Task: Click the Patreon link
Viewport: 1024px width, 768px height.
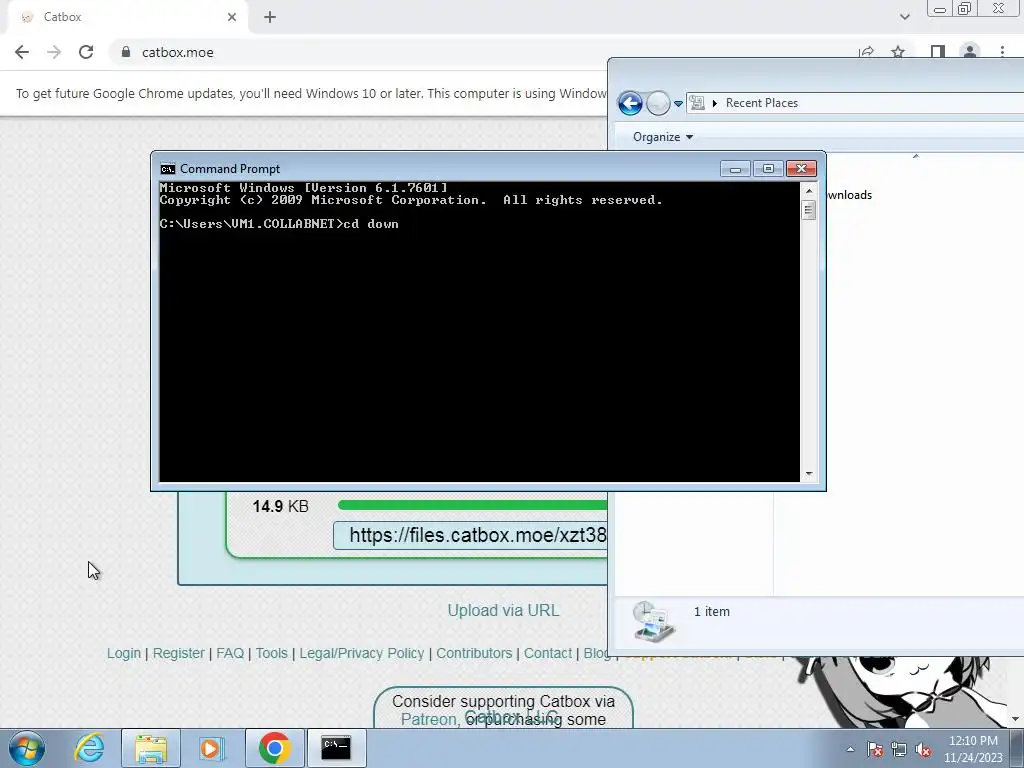Action: click(428, 720)
